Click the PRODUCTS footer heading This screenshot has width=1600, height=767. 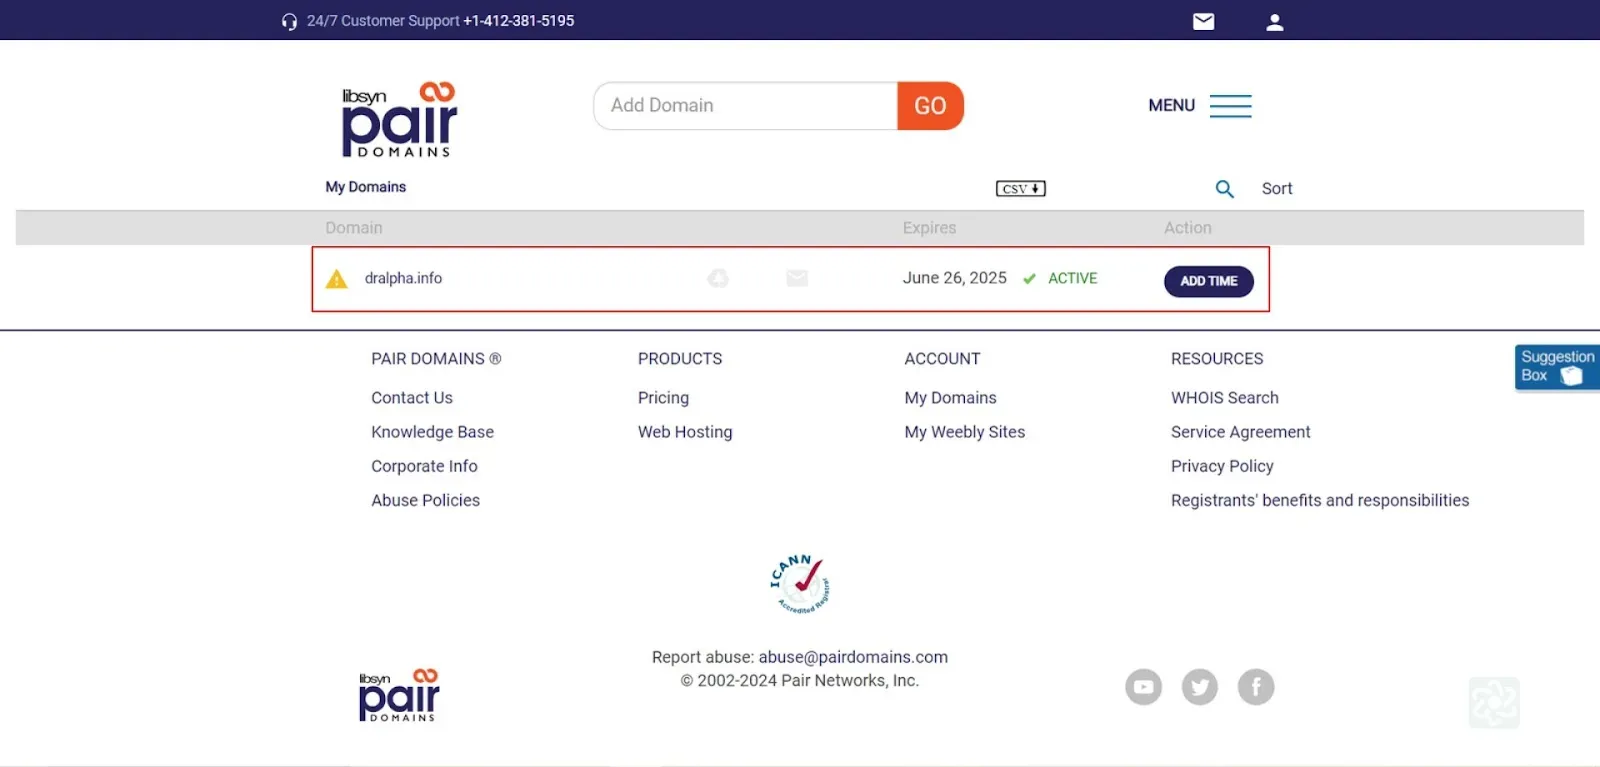point(680,359)
